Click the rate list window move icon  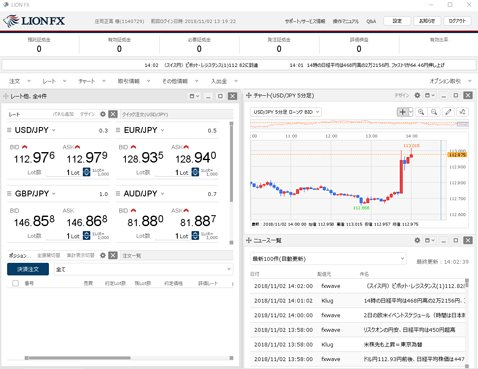tap(5, 96)
